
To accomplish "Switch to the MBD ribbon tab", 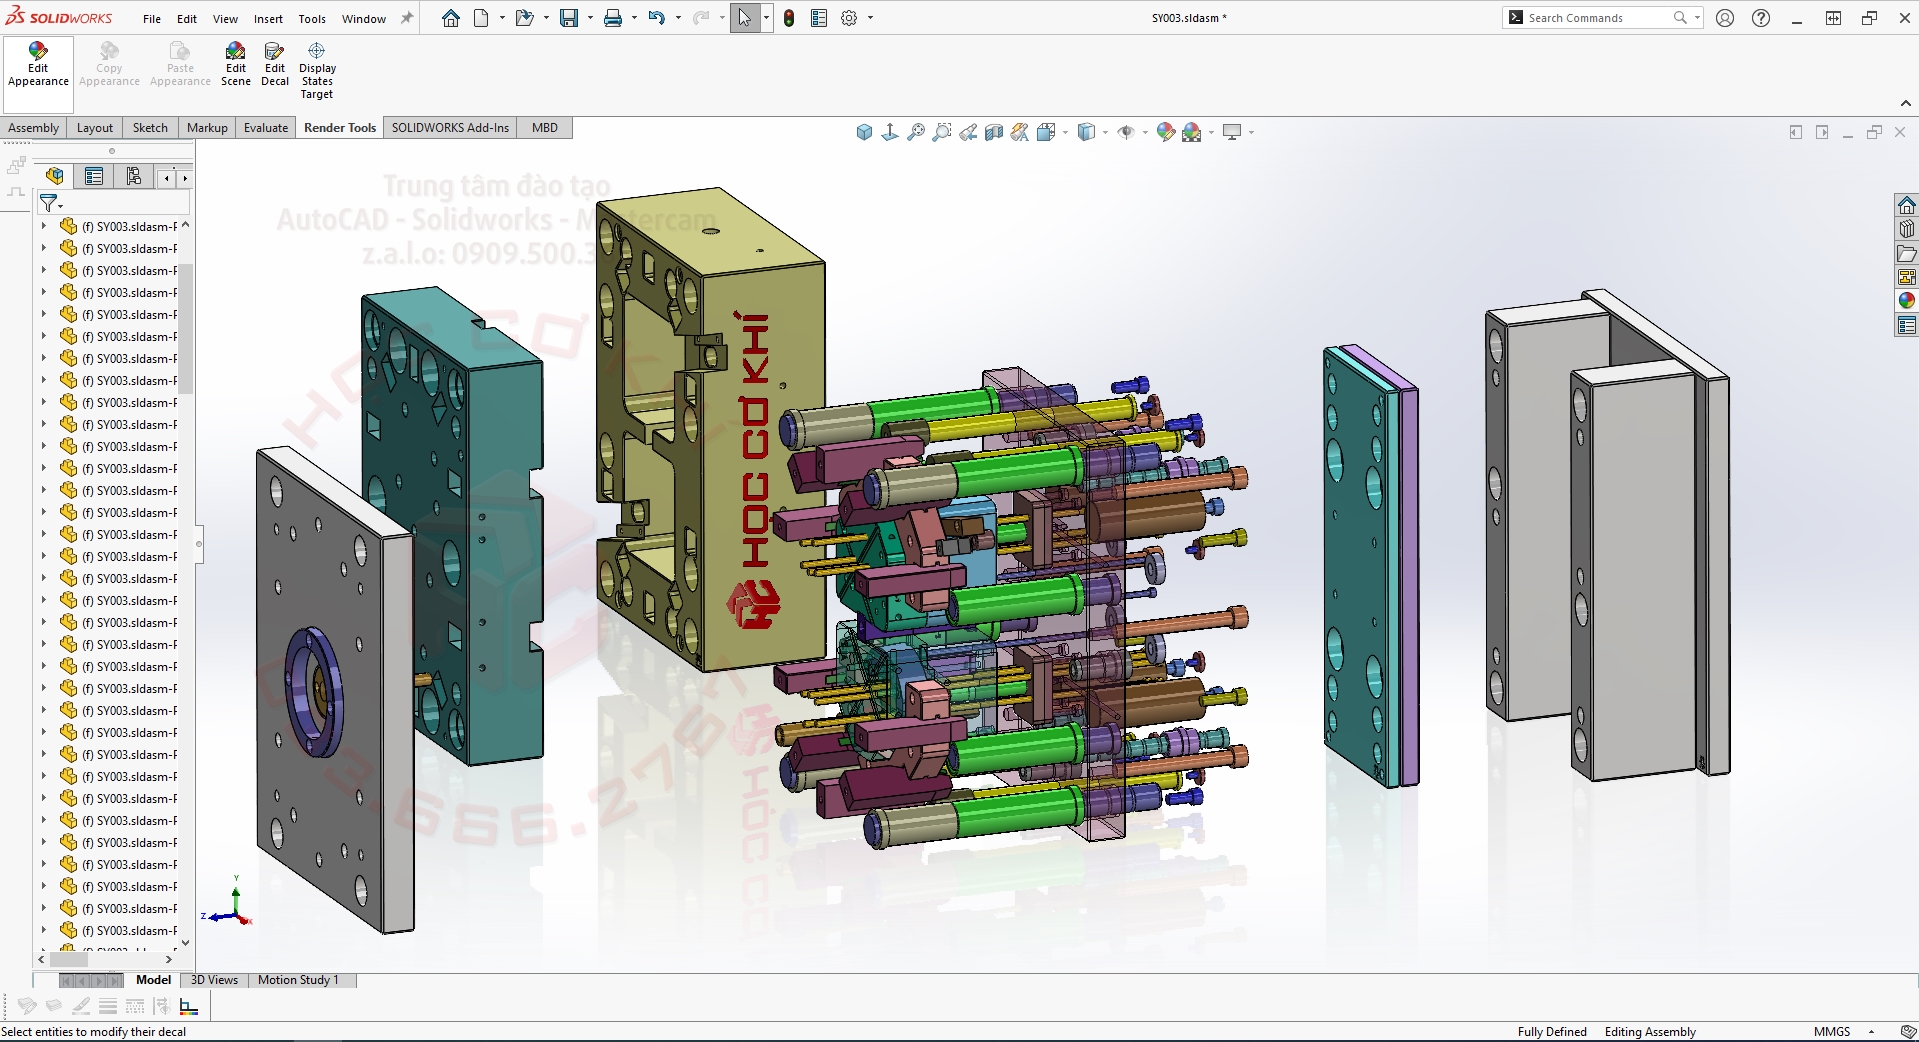I will coord(545,128).
